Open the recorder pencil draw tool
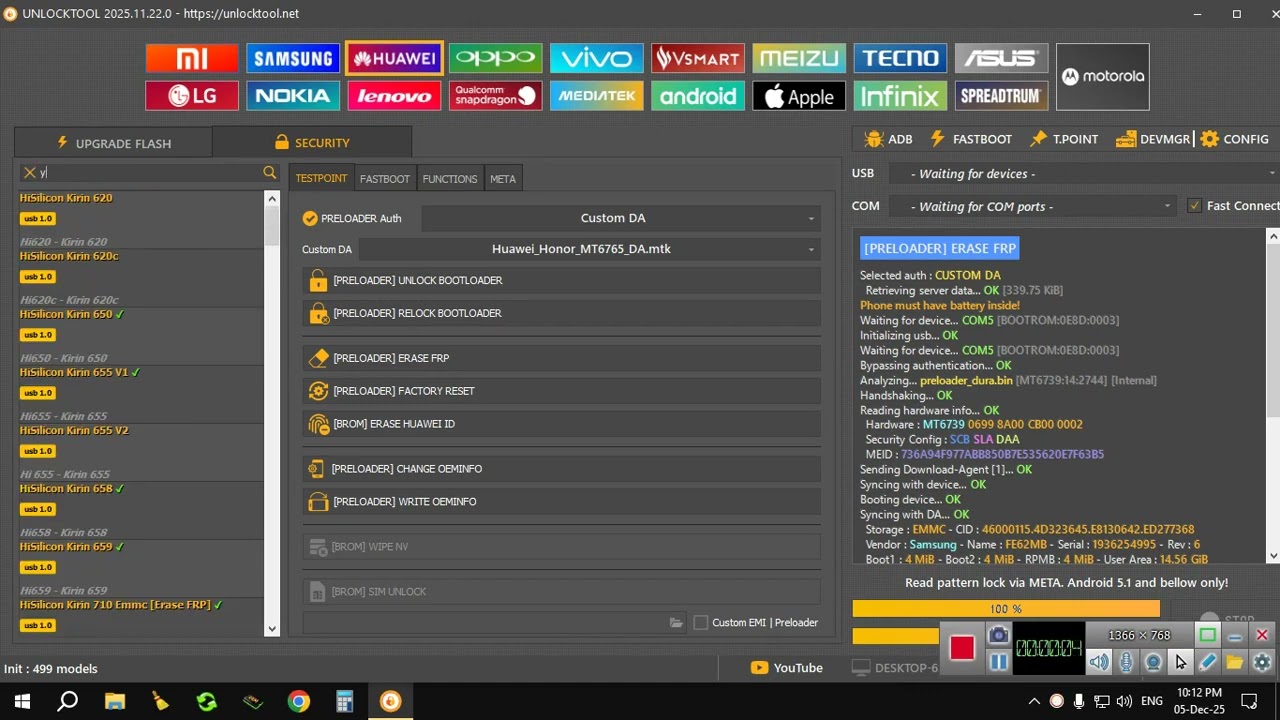1280x720 pixels. [x=1208, y=662]
